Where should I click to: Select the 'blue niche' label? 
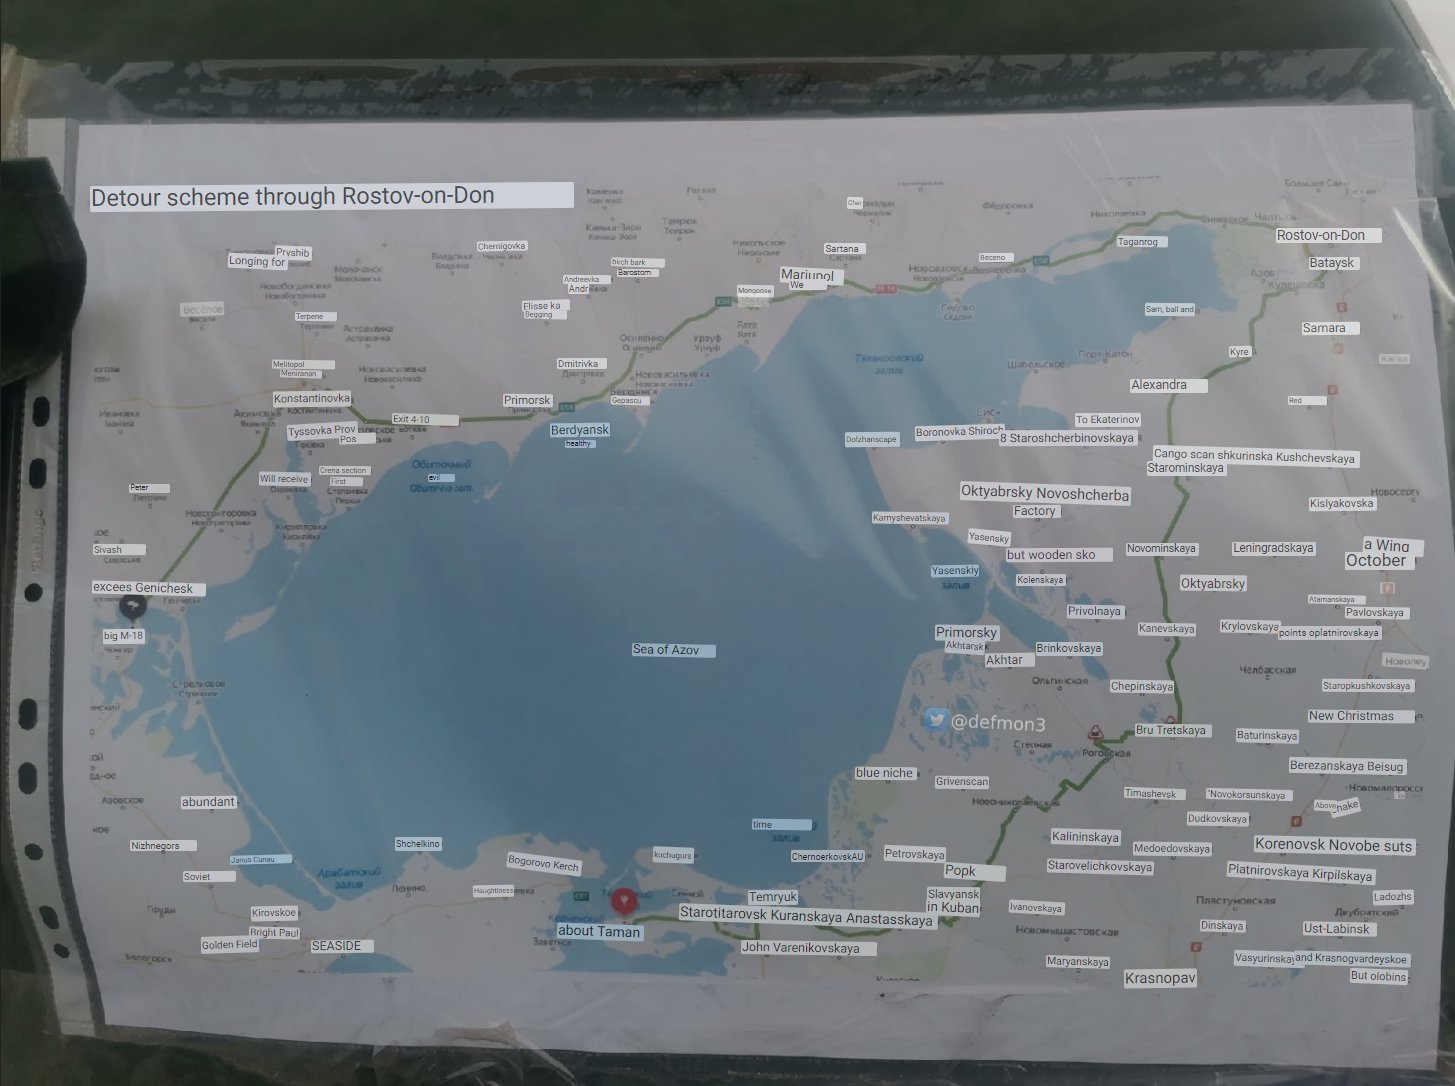(885, 773)
